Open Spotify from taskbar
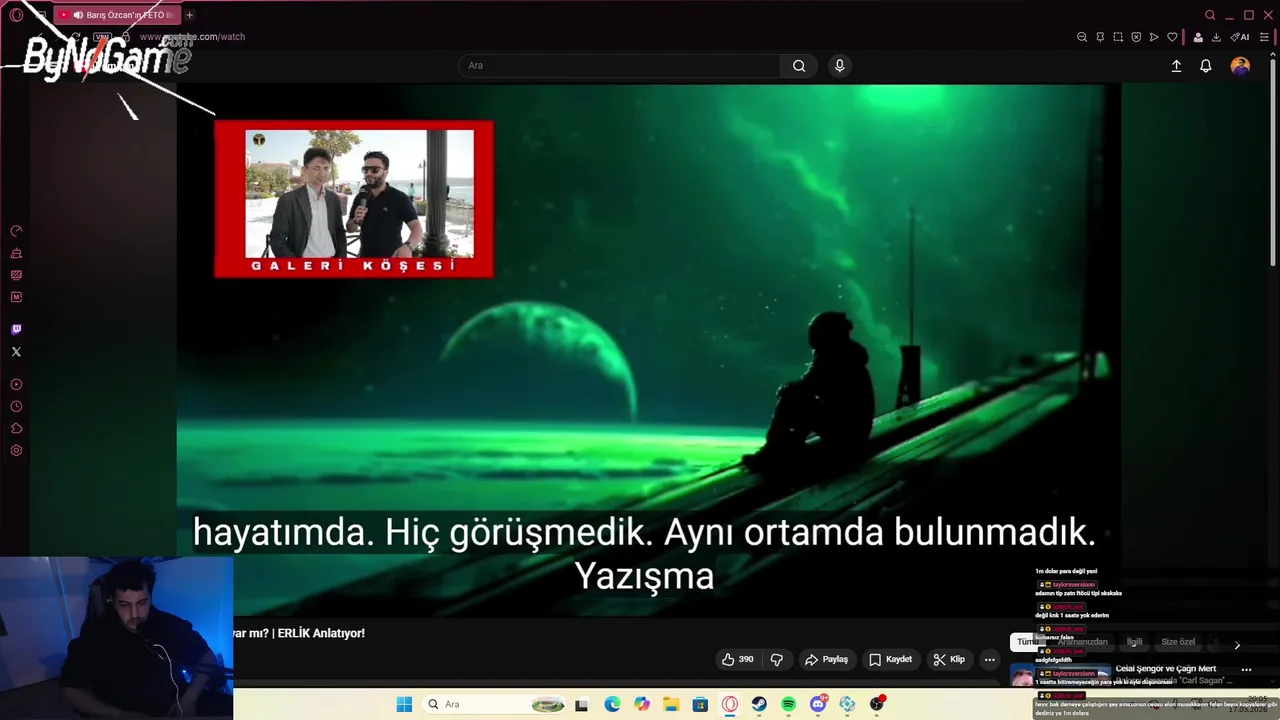Viewport: 1280px width, 720px height. tap(788, 704)
